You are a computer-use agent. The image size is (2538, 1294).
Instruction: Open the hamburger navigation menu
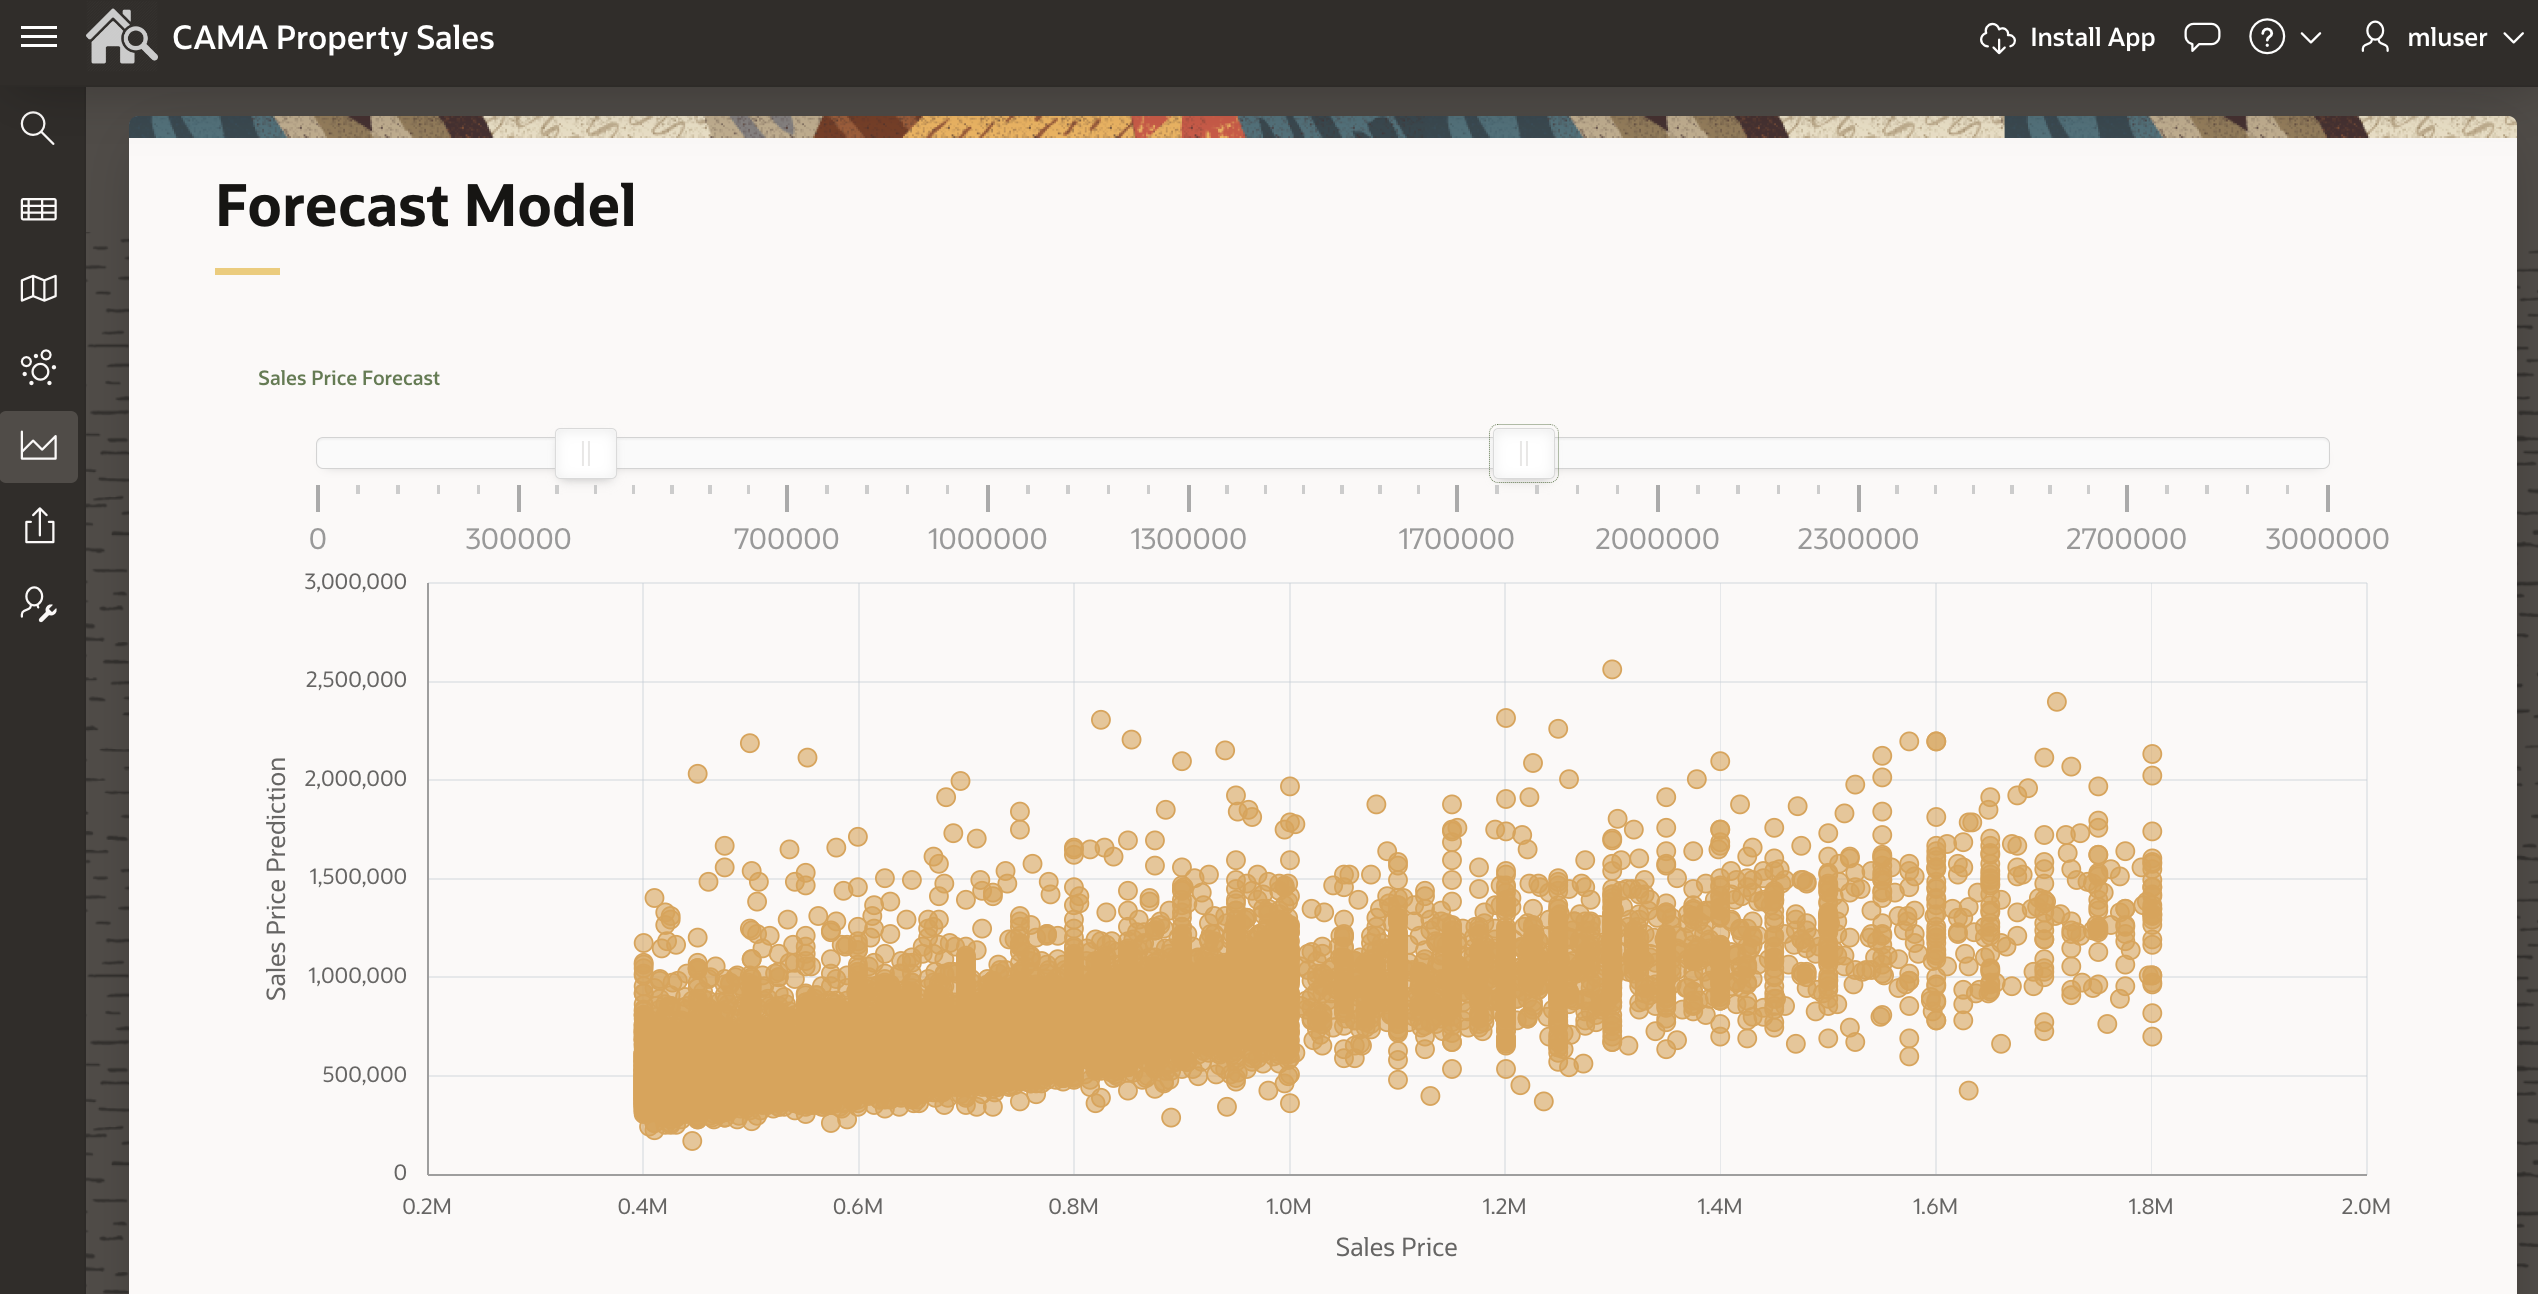tap(39, 37)
